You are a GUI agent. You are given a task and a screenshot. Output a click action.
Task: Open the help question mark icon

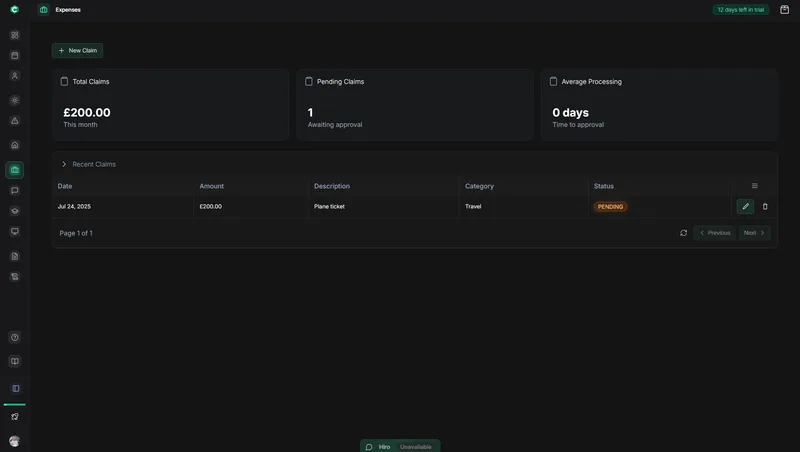click(15, 337)
